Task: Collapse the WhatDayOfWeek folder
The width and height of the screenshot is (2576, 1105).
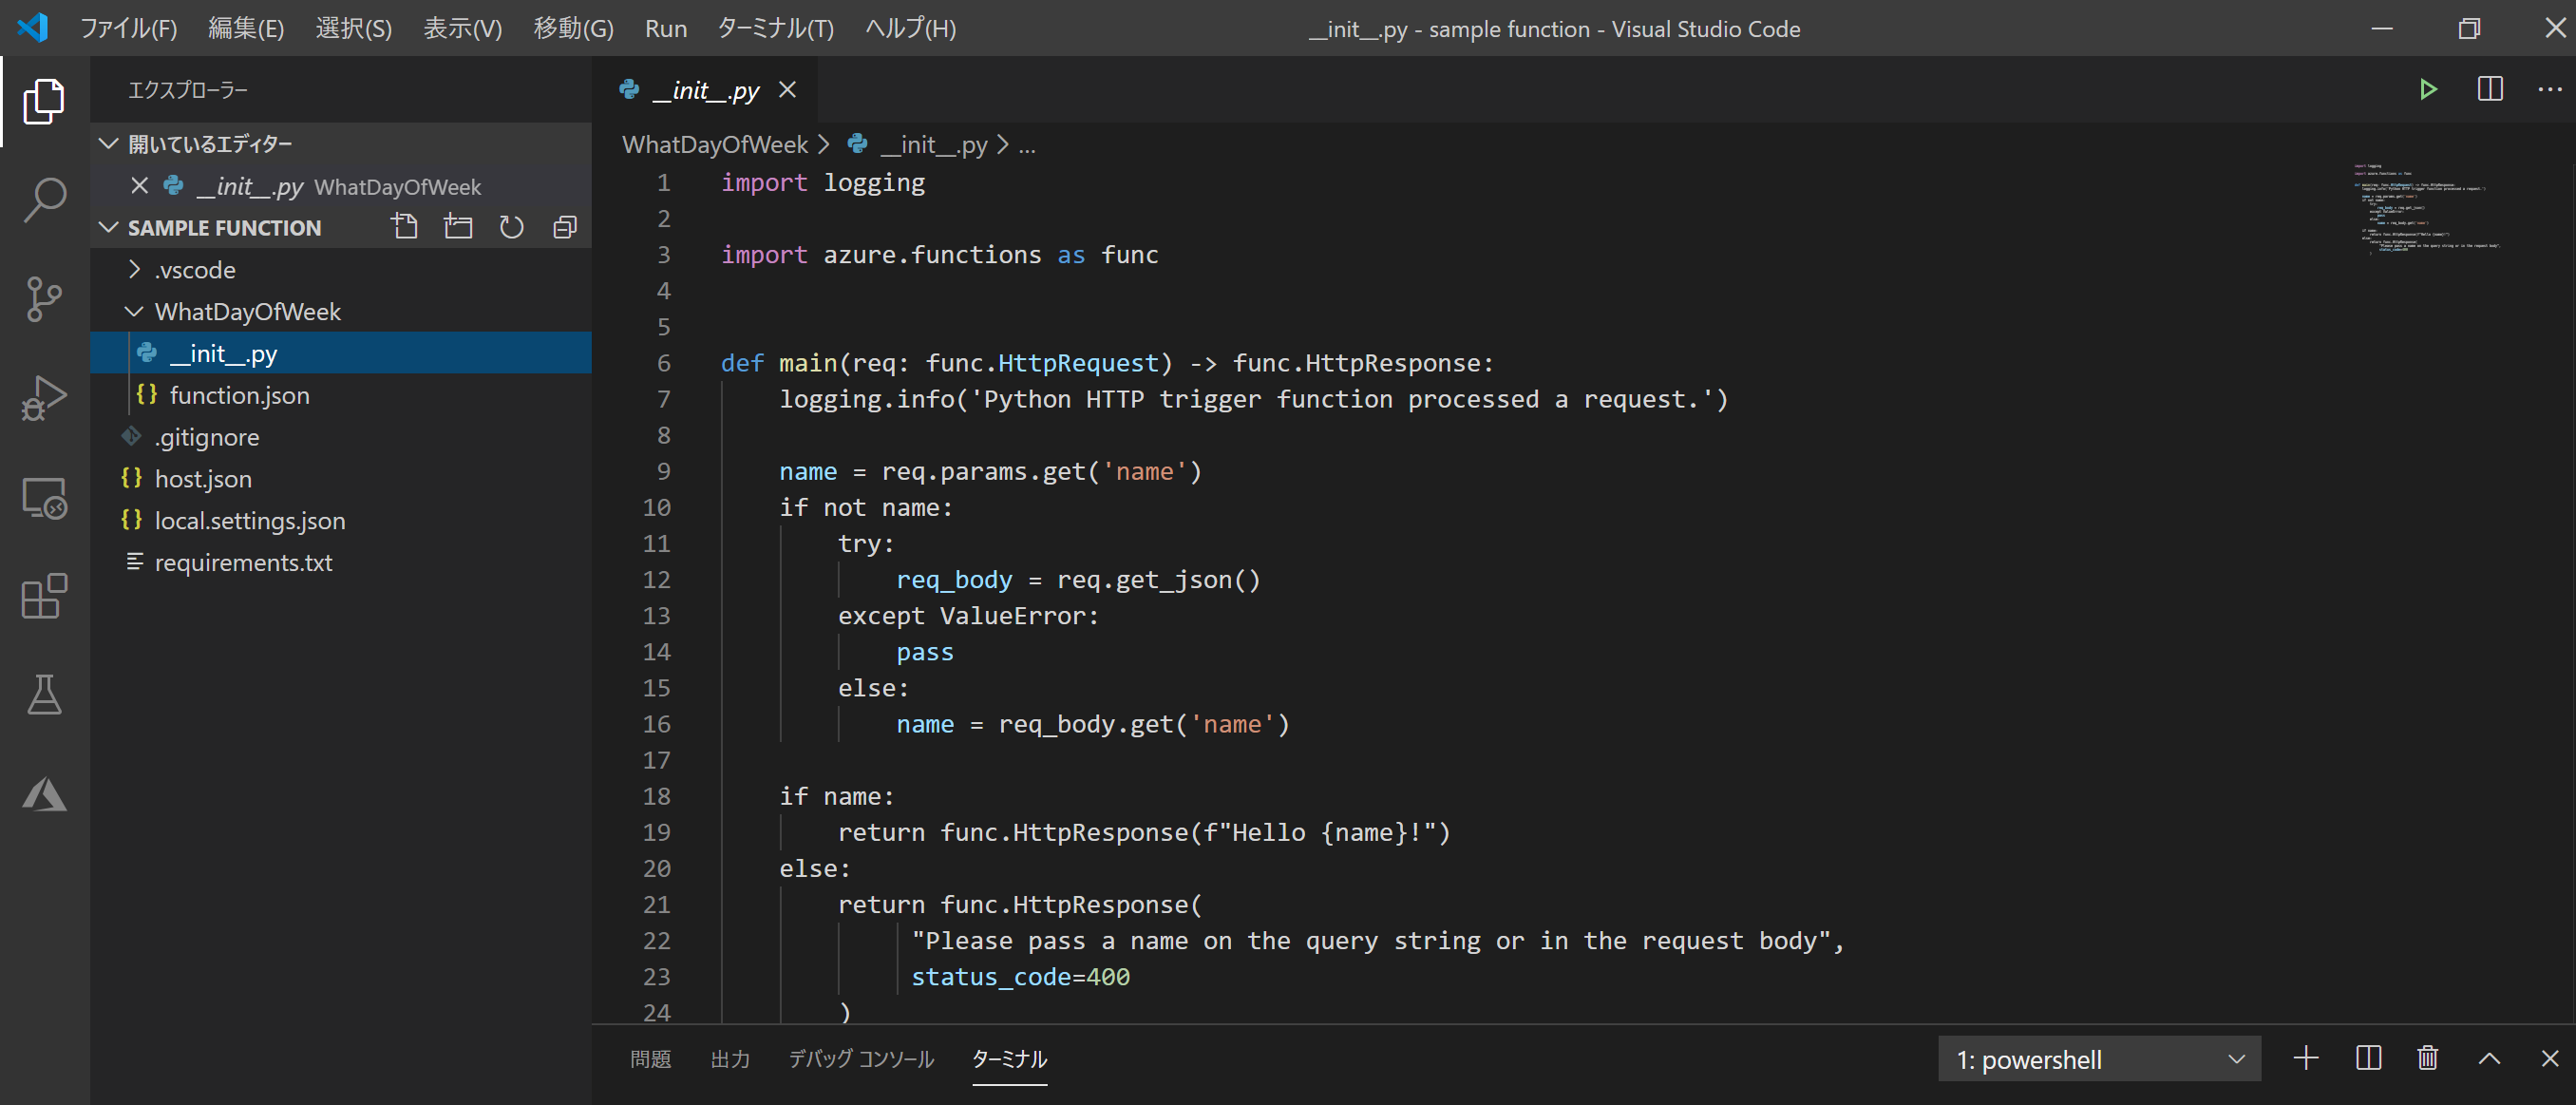Action: tap(247, 312)
